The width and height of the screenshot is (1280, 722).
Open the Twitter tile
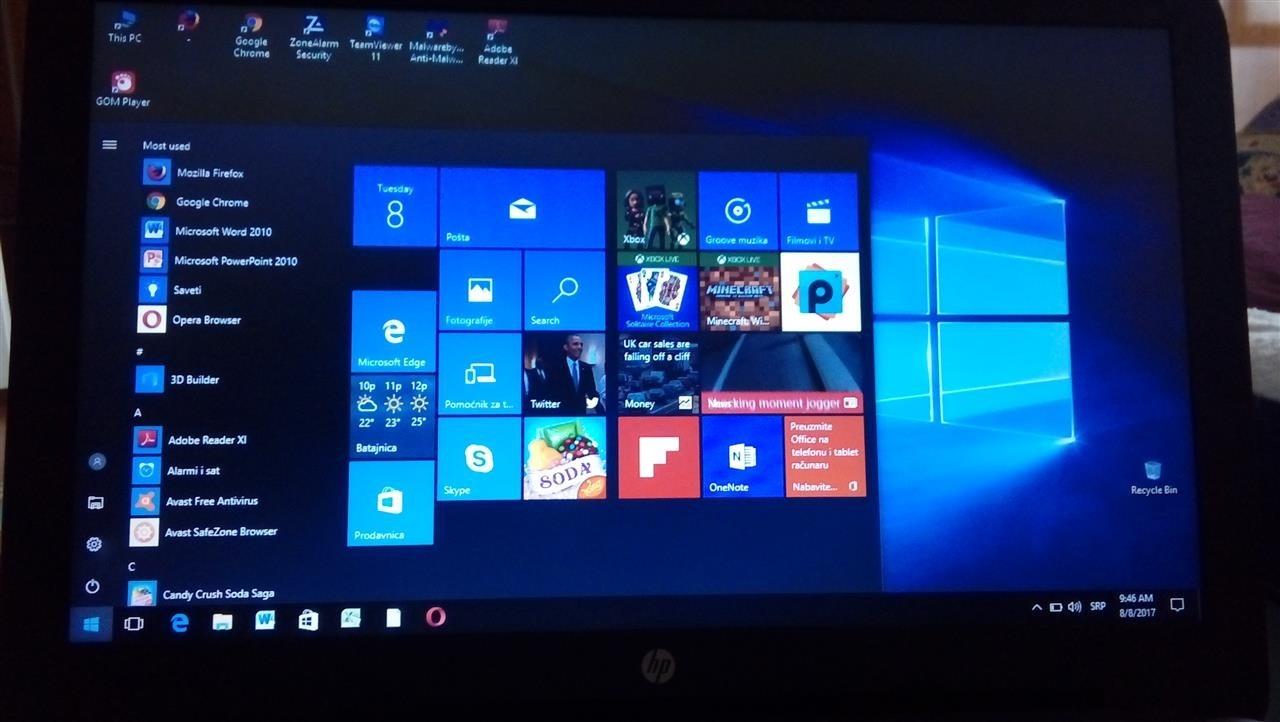click(x=564, y=374)
